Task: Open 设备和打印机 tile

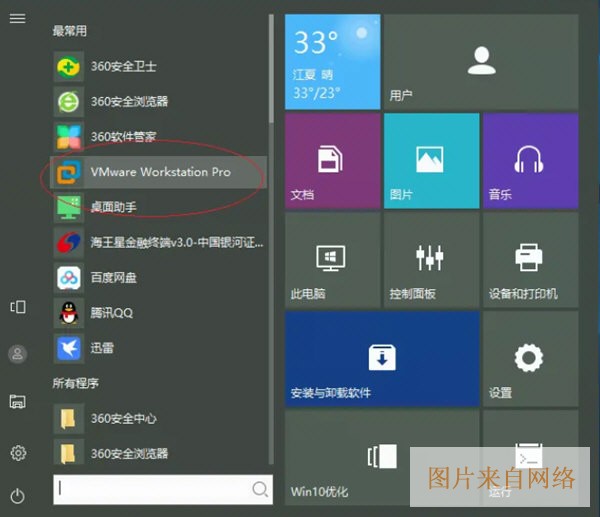Action: [x=531, y=260]
